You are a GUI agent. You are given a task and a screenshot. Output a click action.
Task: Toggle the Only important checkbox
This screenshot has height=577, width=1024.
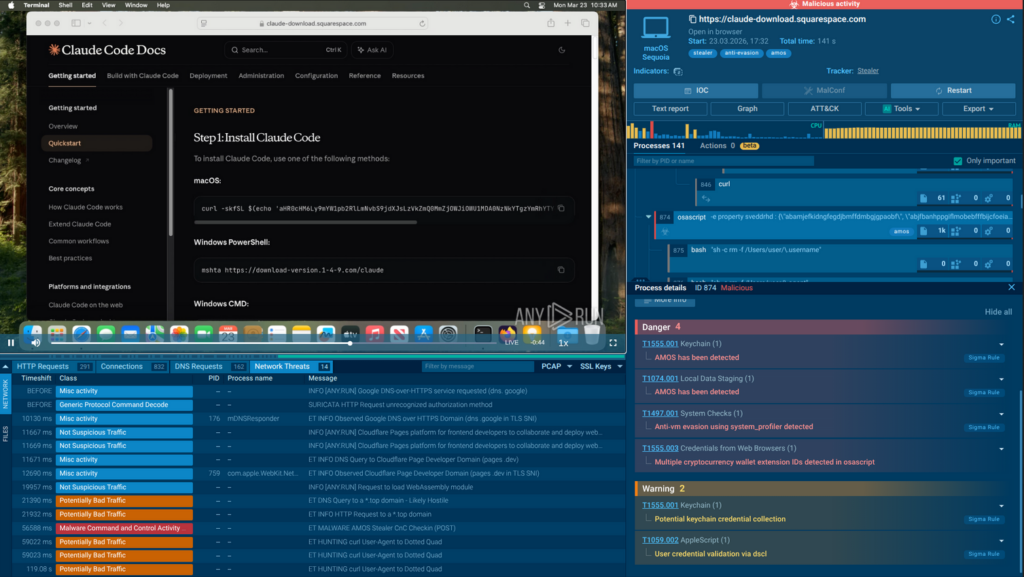coord(958,161)
